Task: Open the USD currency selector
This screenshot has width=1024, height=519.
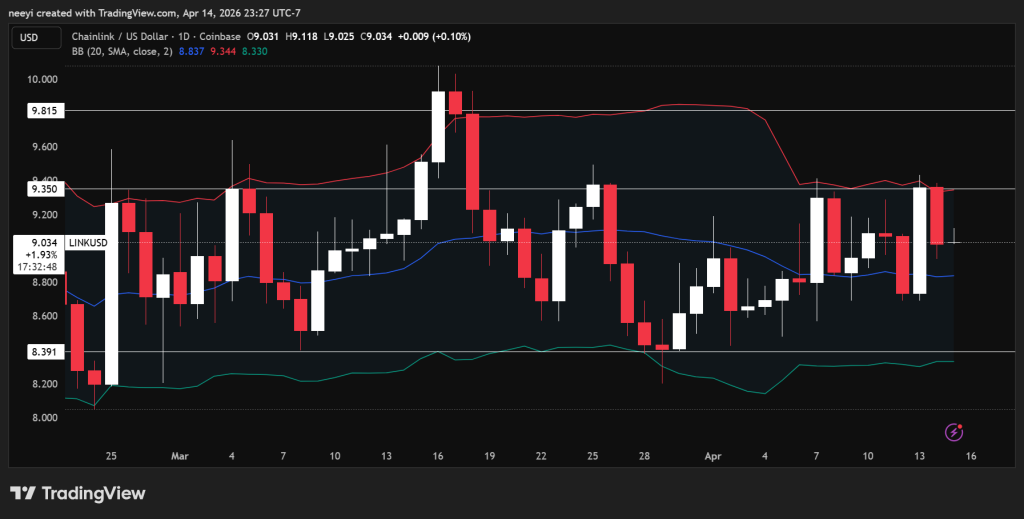Action: click(30, 37)
